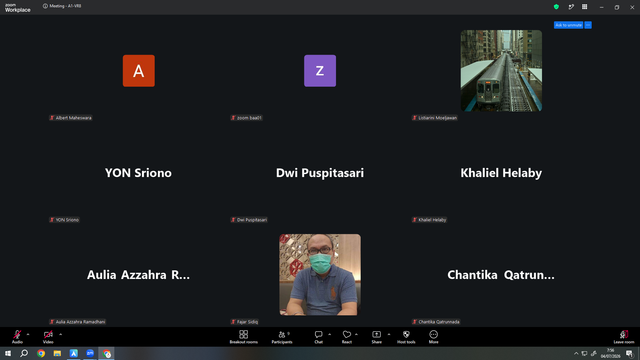
Task: Click the Ask to unmute button
Action: [568, 25]
